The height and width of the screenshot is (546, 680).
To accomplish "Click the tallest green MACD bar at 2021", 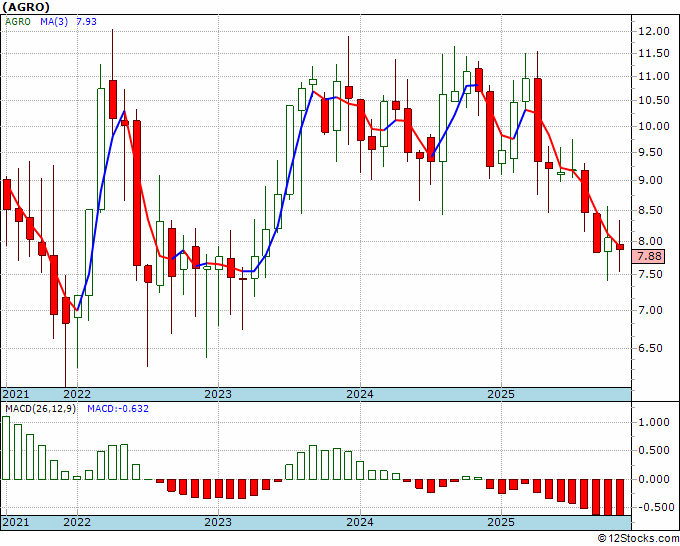I will 6,448.
